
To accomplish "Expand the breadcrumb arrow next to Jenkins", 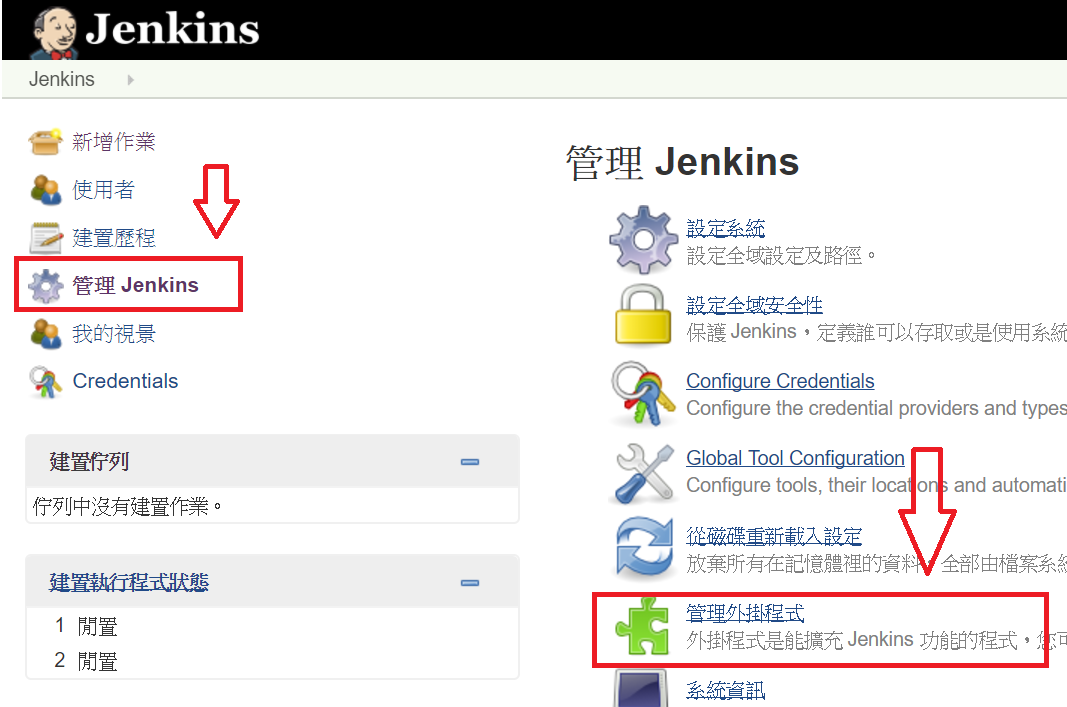I will (128, 79).
